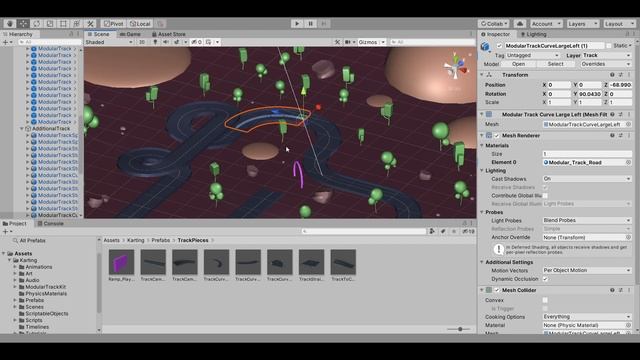Toggle scene lighting lightbulb icon
Screen dimensions: 640x360
click(x=155, y=42)
